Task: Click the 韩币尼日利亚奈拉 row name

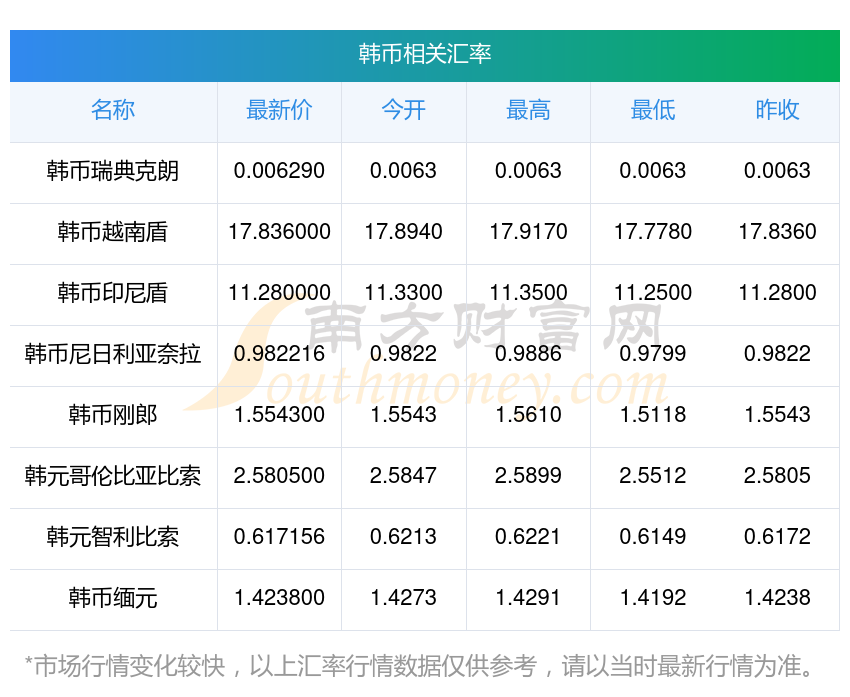Action: coord(113,354)
